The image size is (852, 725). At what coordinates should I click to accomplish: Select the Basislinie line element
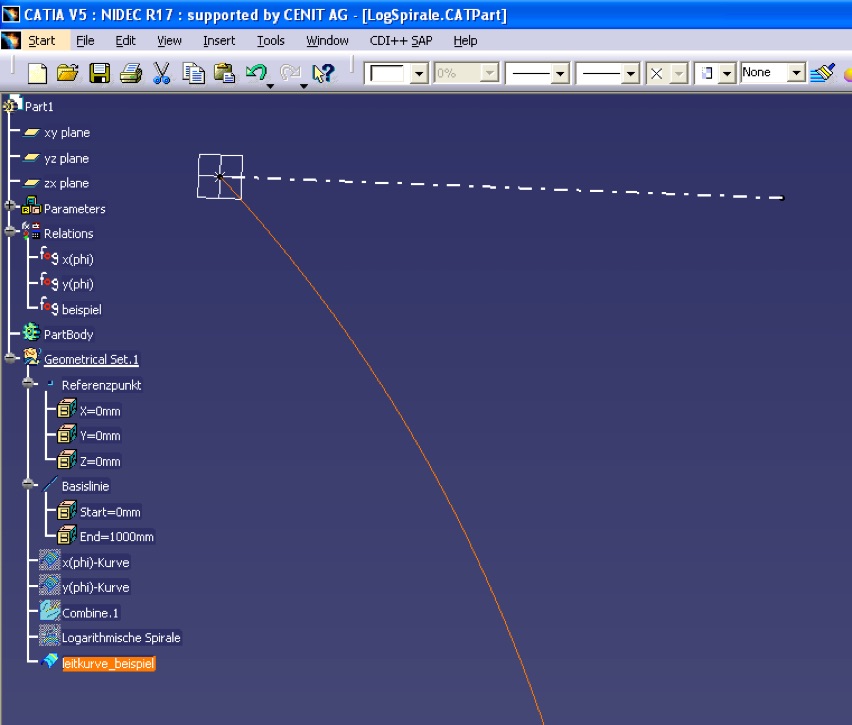85,486
